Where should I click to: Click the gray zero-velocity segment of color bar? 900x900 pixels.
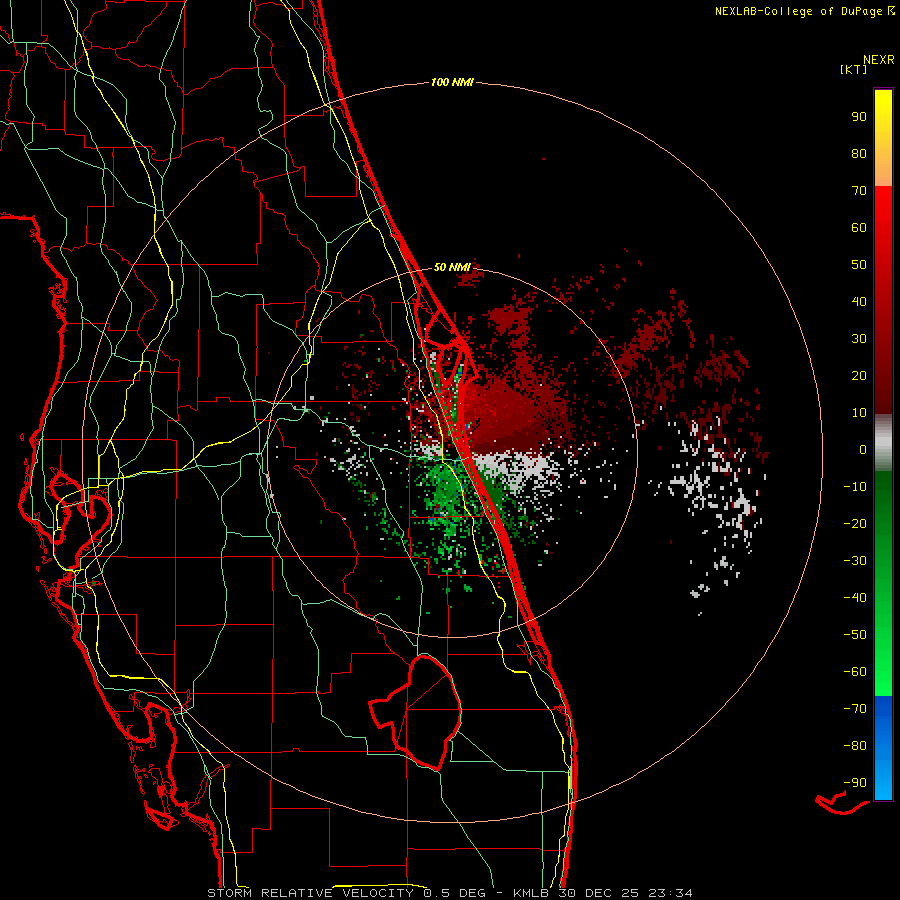click(883, 443)
